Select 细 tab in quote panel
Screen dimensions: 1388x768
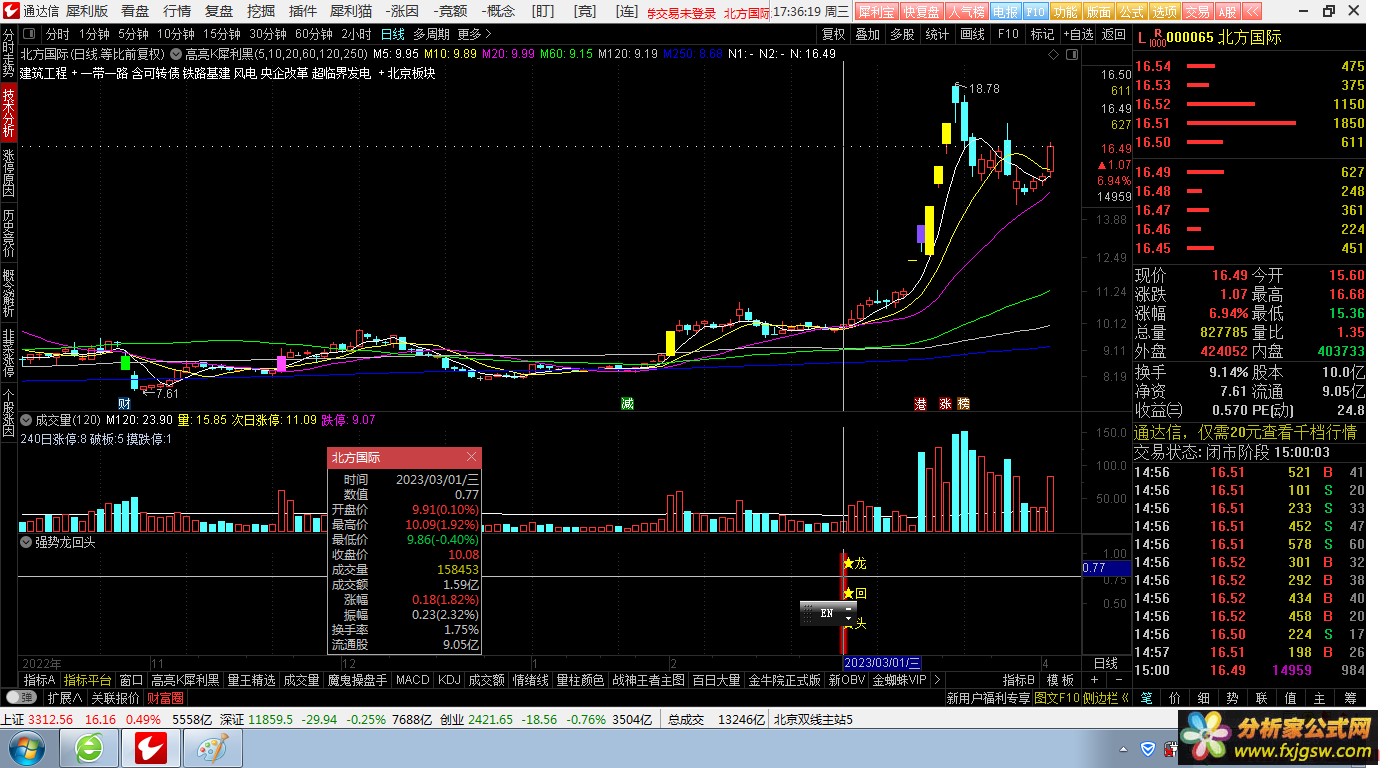1204,698
